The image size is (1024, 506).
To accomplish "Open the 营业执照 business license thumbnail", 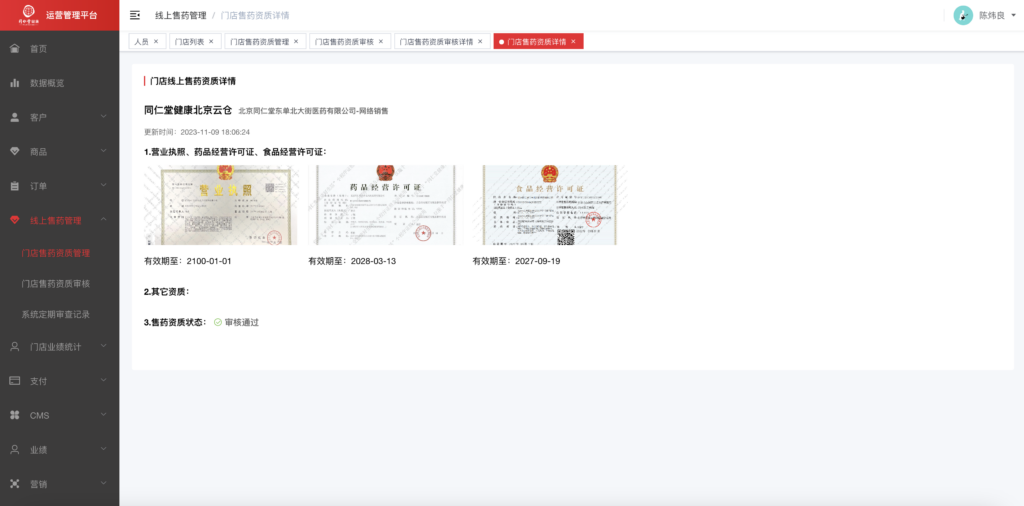I will click(x=221, y=205).
